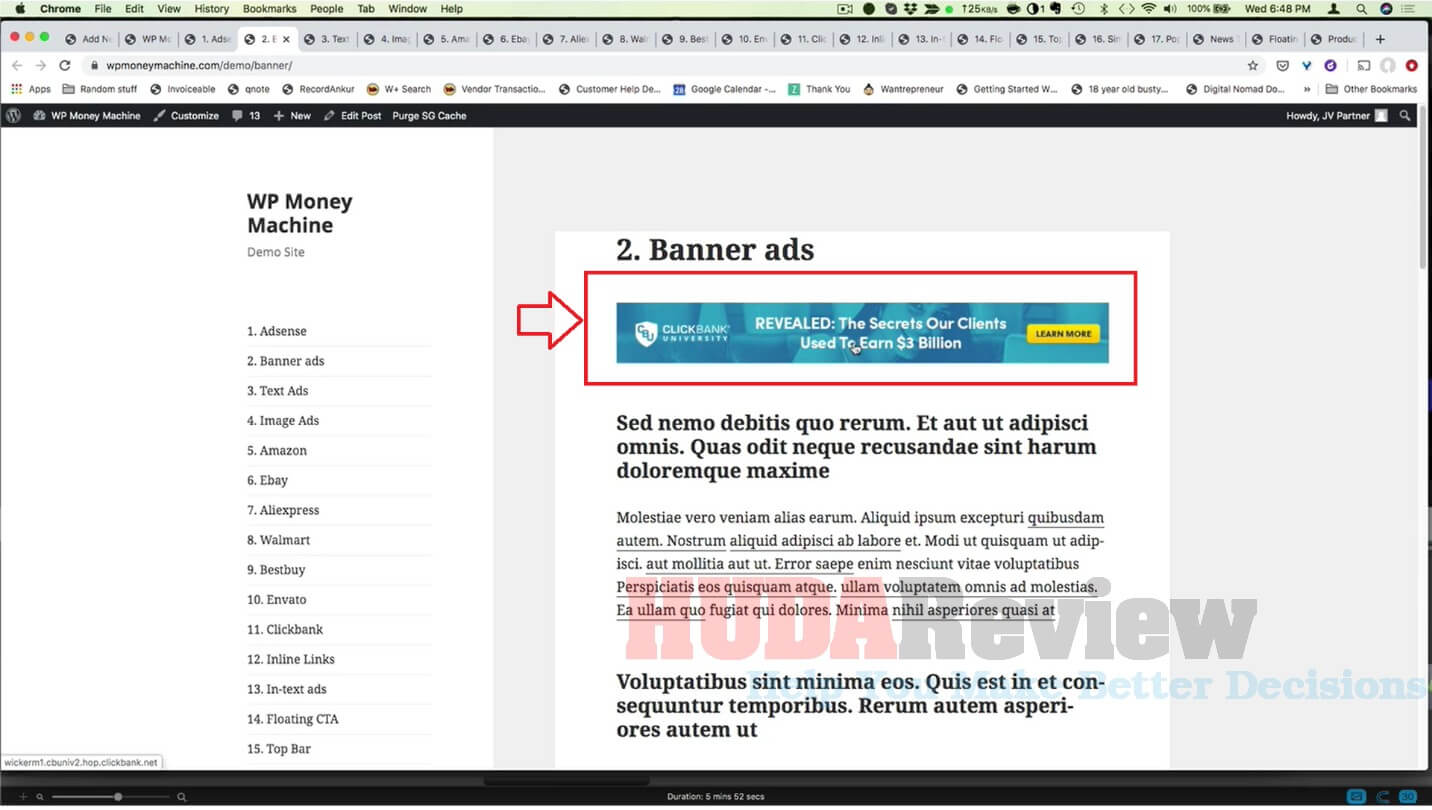Image resolution: width=1432 pixels, height=810 pixels.
Task: Open the Google Calendar bookmark
Action: pos(724,89)
